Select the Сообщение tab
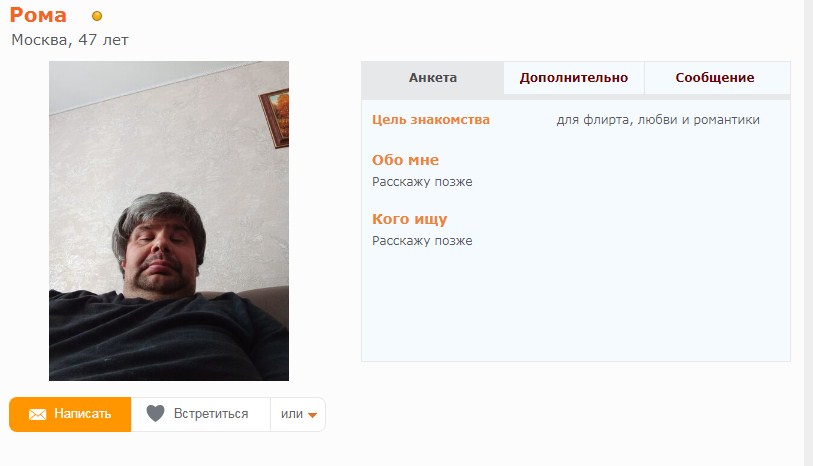Image resolution: width=813 pixels, height=466 pixels. pyautogui.click(x=715, y=78)
